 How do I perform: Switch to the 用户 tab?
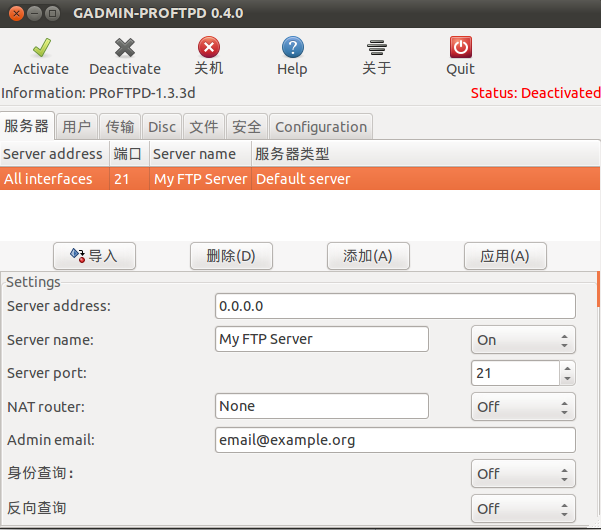coord(77,127)
